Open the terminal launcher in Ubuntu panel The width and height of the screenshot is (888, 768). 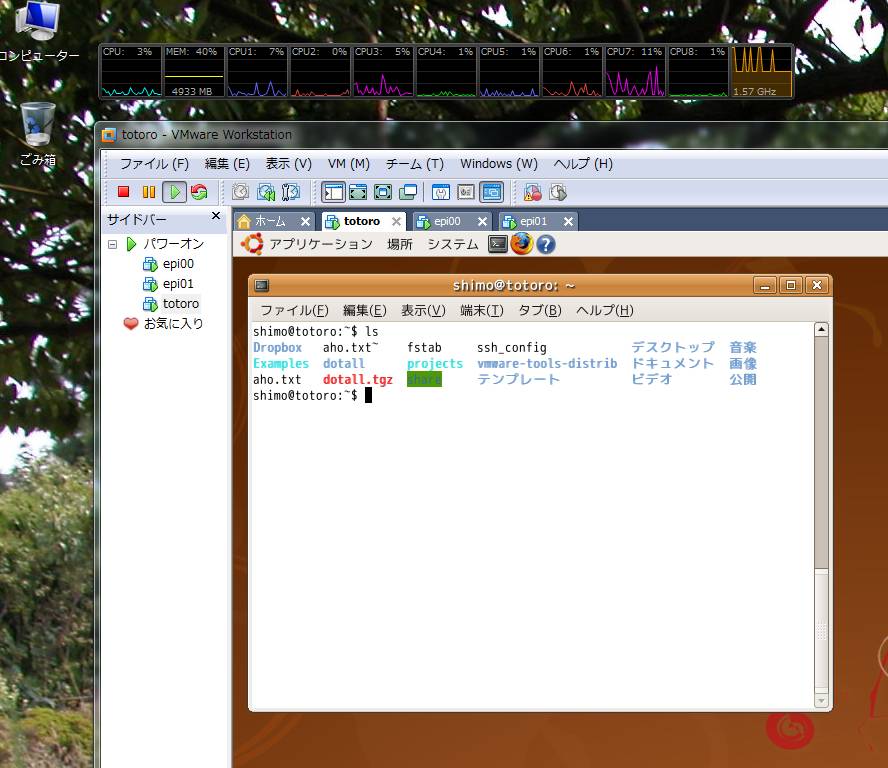497,244
